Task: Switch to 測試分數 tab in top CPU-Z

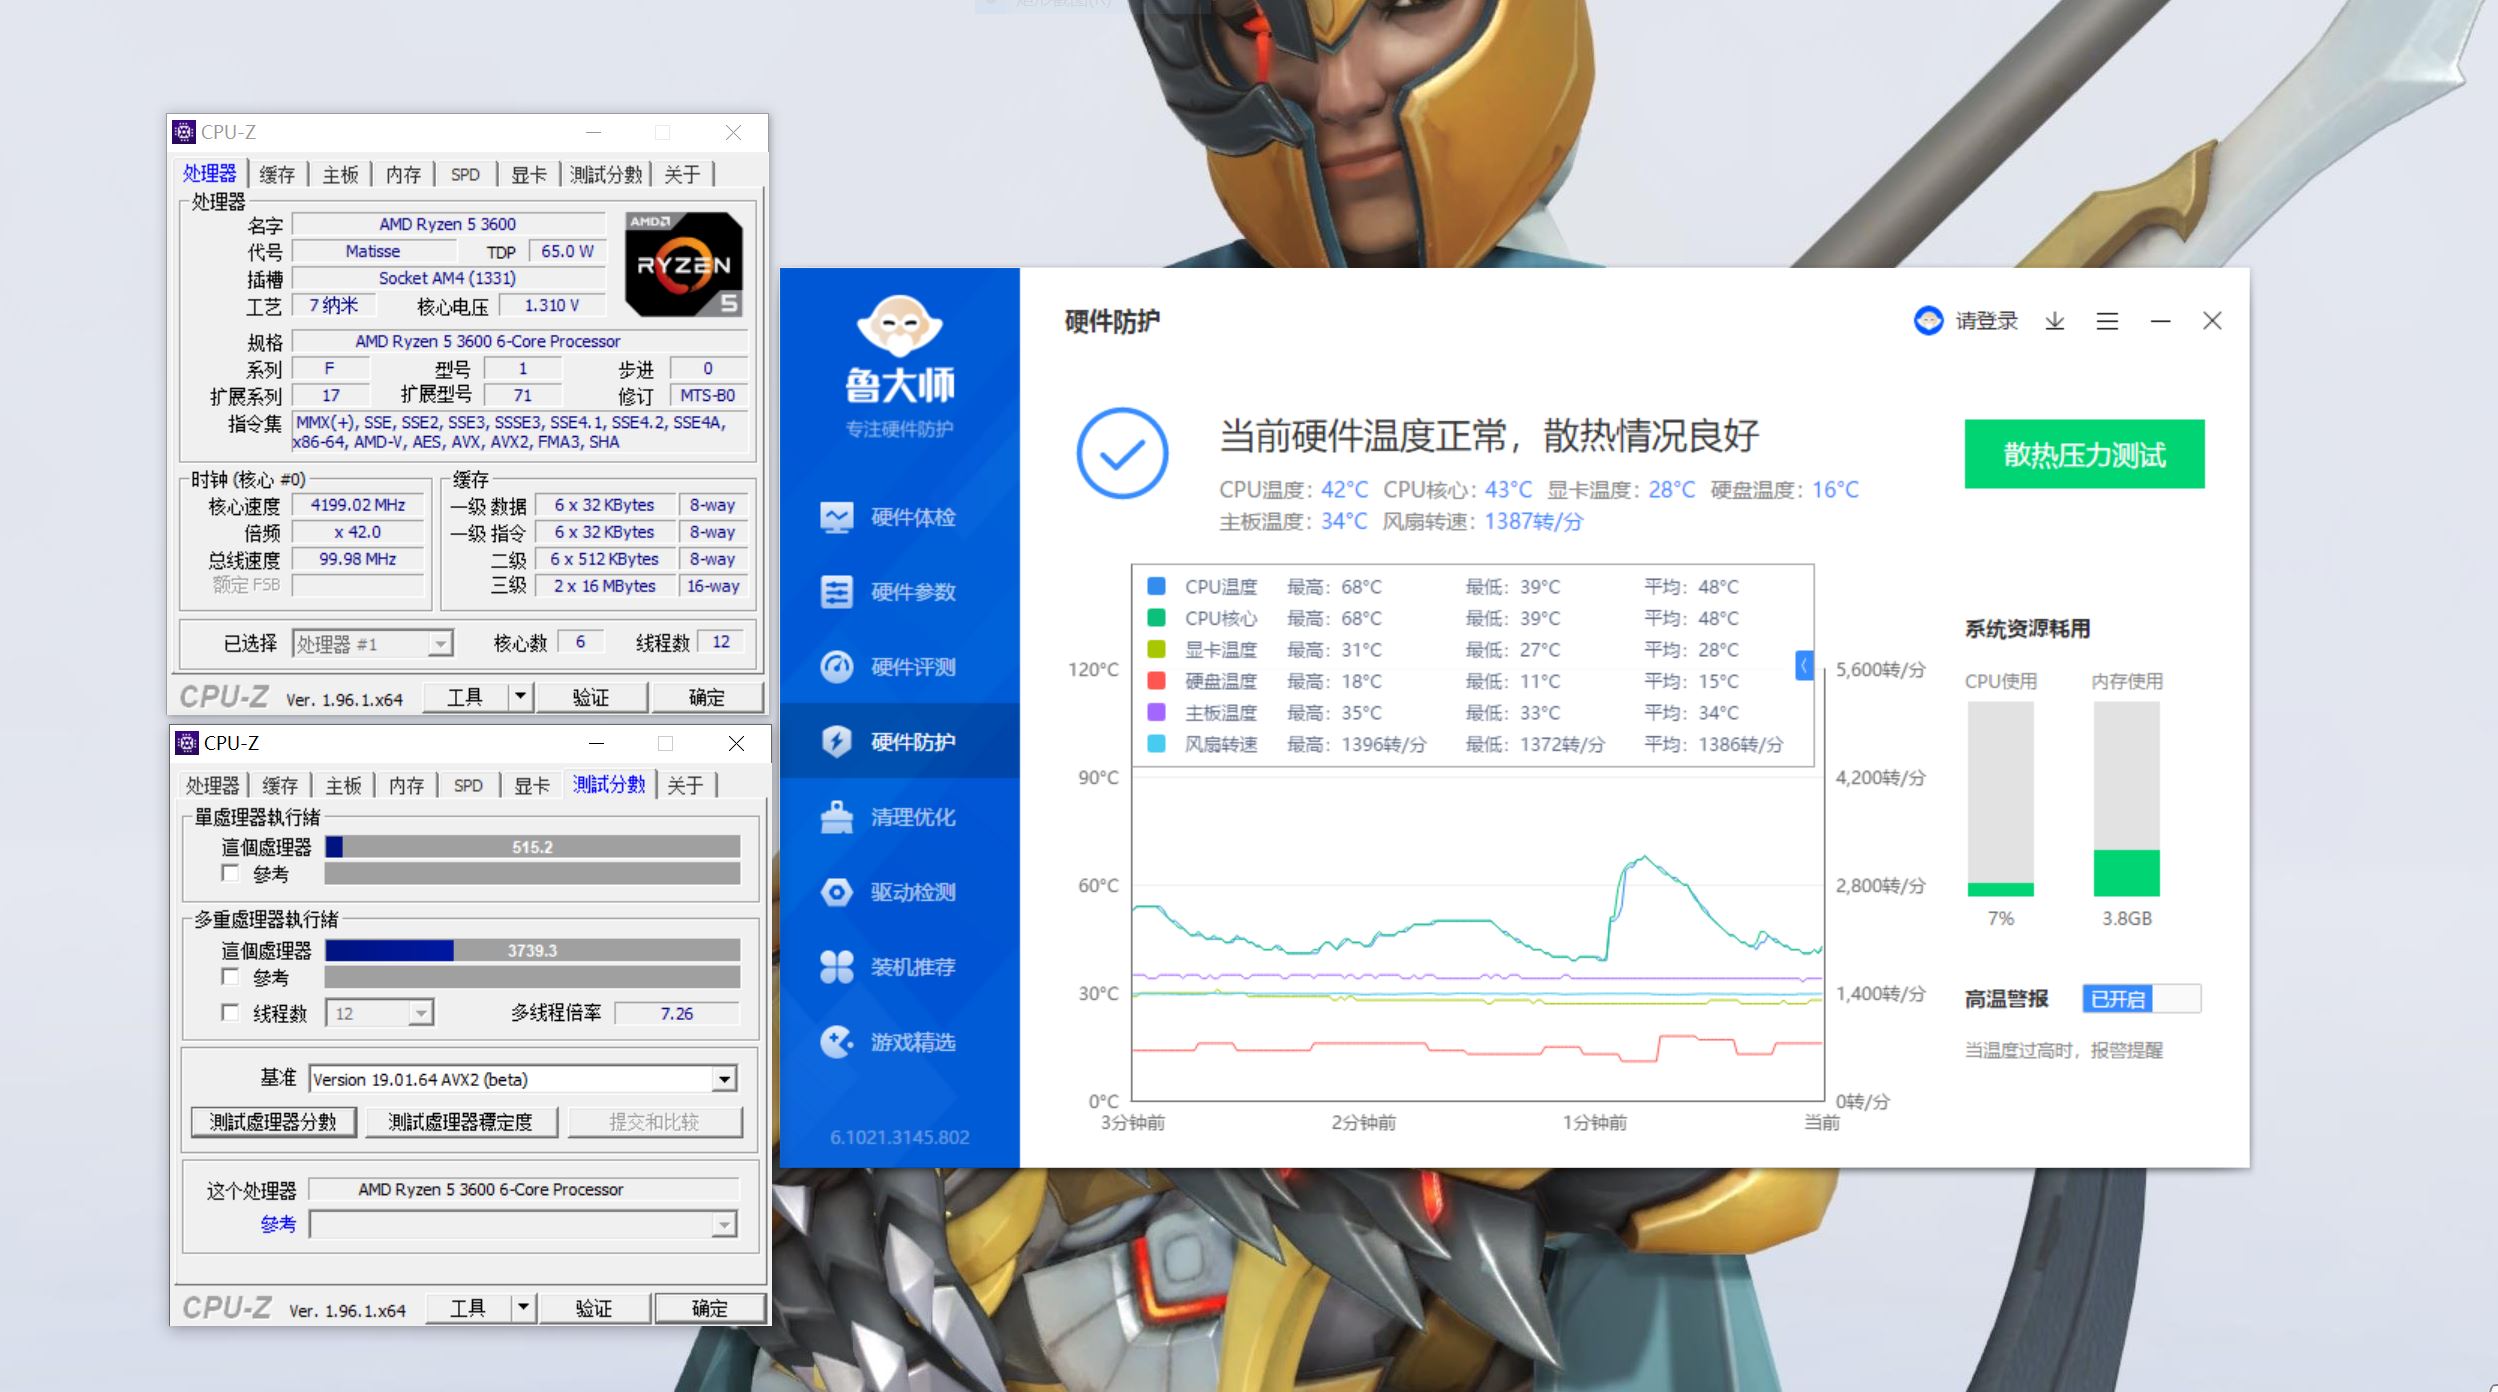Action: 606,175
